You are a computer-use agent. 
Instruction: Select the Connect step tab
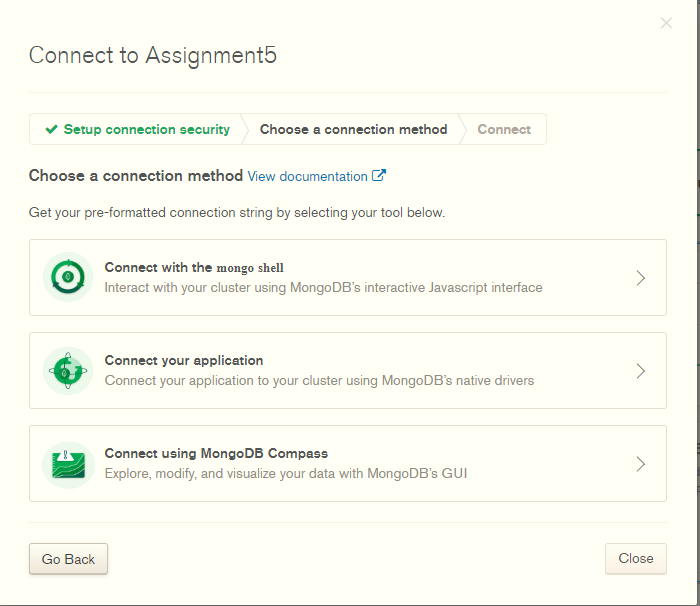click(x=504, y=130)
